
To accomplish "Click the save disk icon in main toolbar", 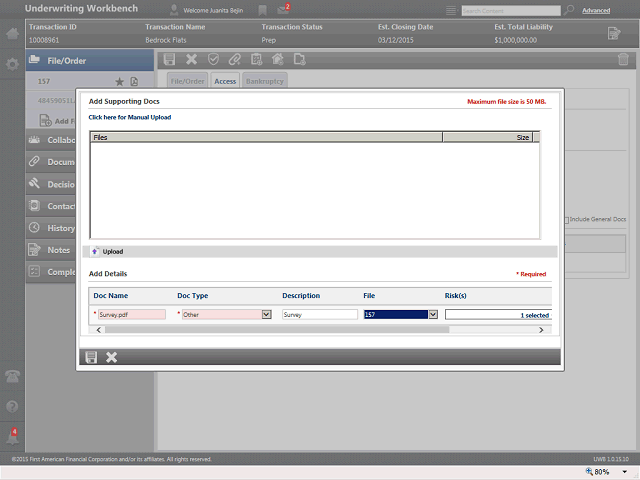I will pyautogui.click(x=169, y=60).
